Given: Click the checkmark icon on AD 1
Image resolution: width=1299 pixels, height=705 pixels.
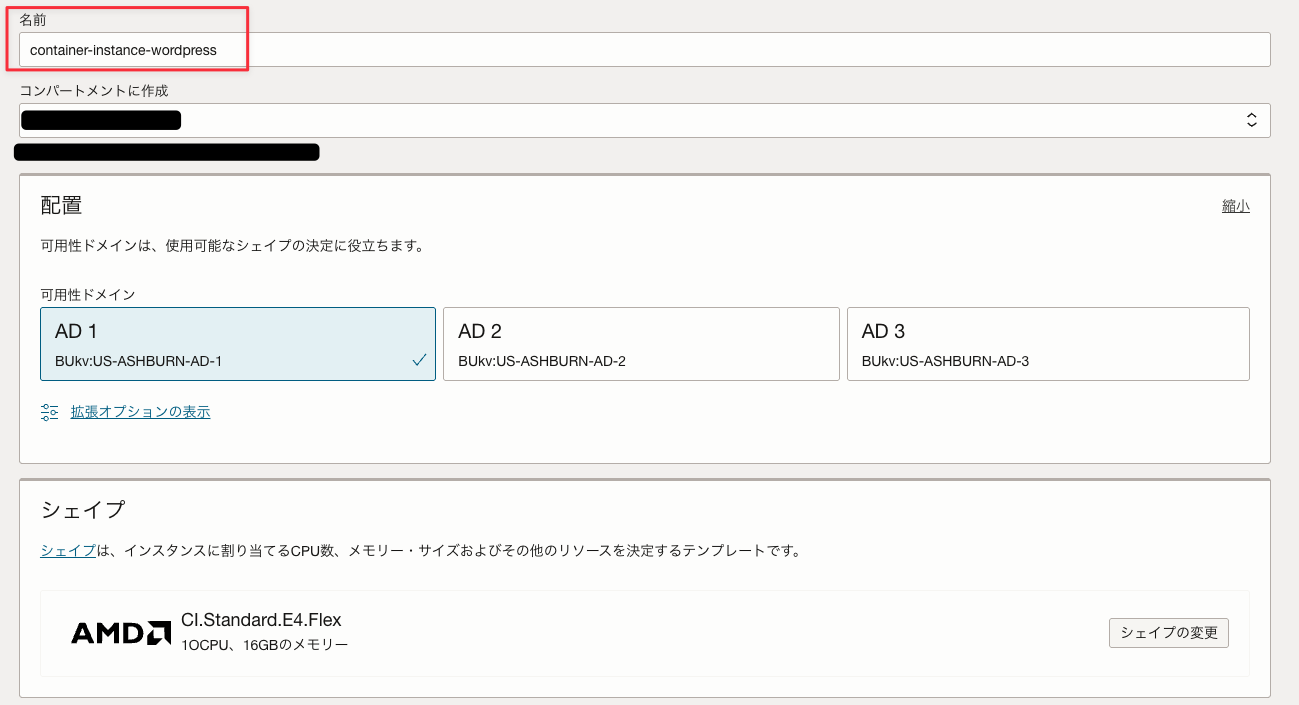Looking at the screenshot, I should coord(419,360).
